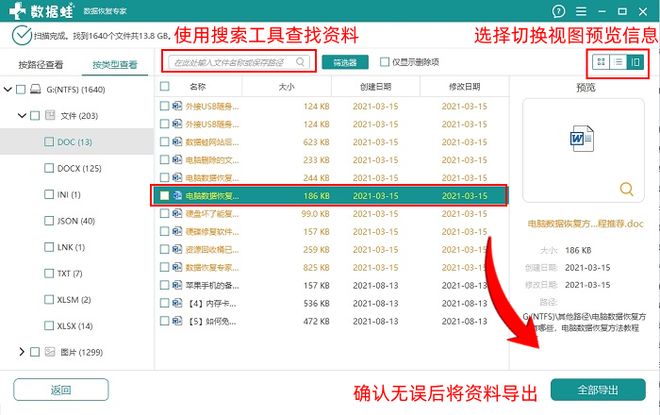Switch to 按路径查看 tab
The width and height of the screenshot is (660, 415).
coord(41,64)
